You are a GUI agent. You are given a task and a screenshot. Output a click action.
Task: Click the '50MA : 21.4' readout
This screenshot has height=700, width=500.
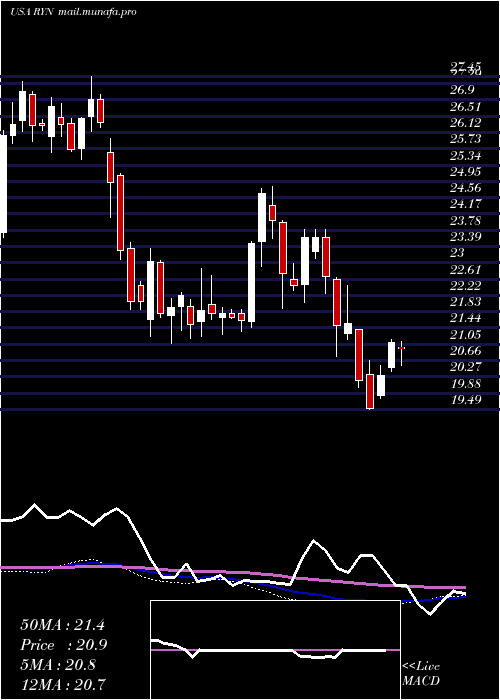point(62,625)
